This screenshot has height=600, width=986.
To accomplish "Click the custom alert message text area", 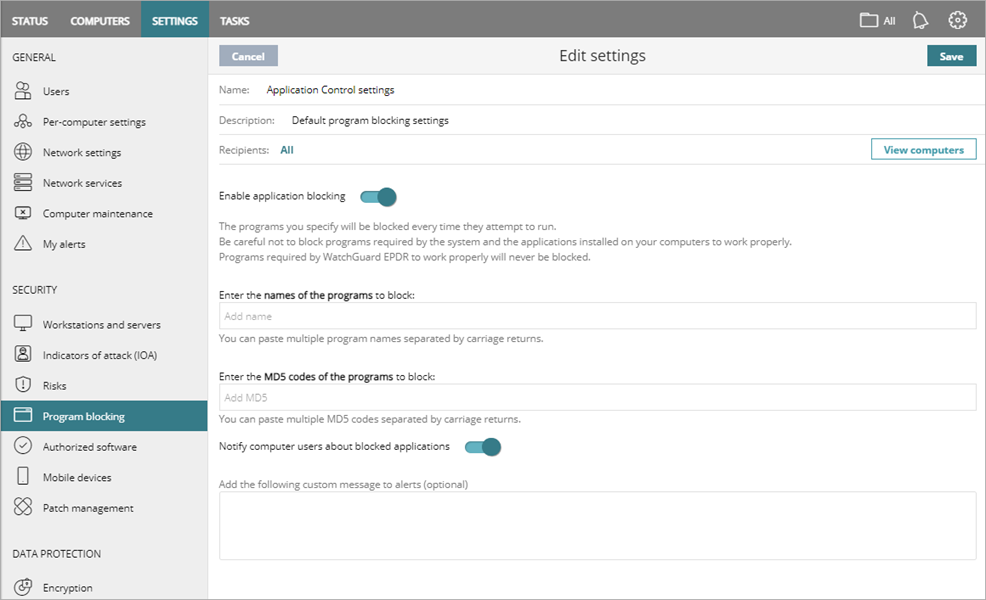I will [597, 525].
